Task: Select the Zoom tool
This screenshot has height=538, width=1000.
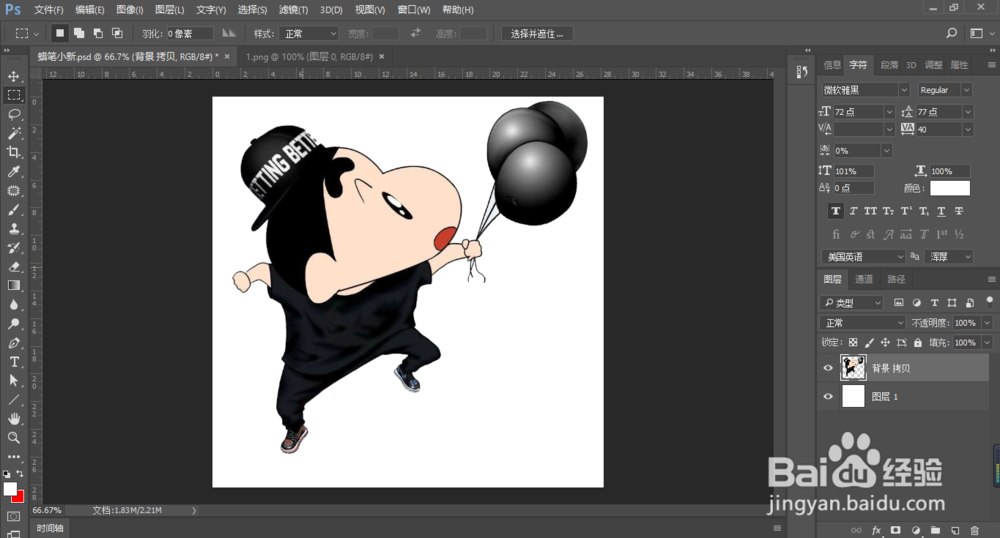Action: pos(13,438)
